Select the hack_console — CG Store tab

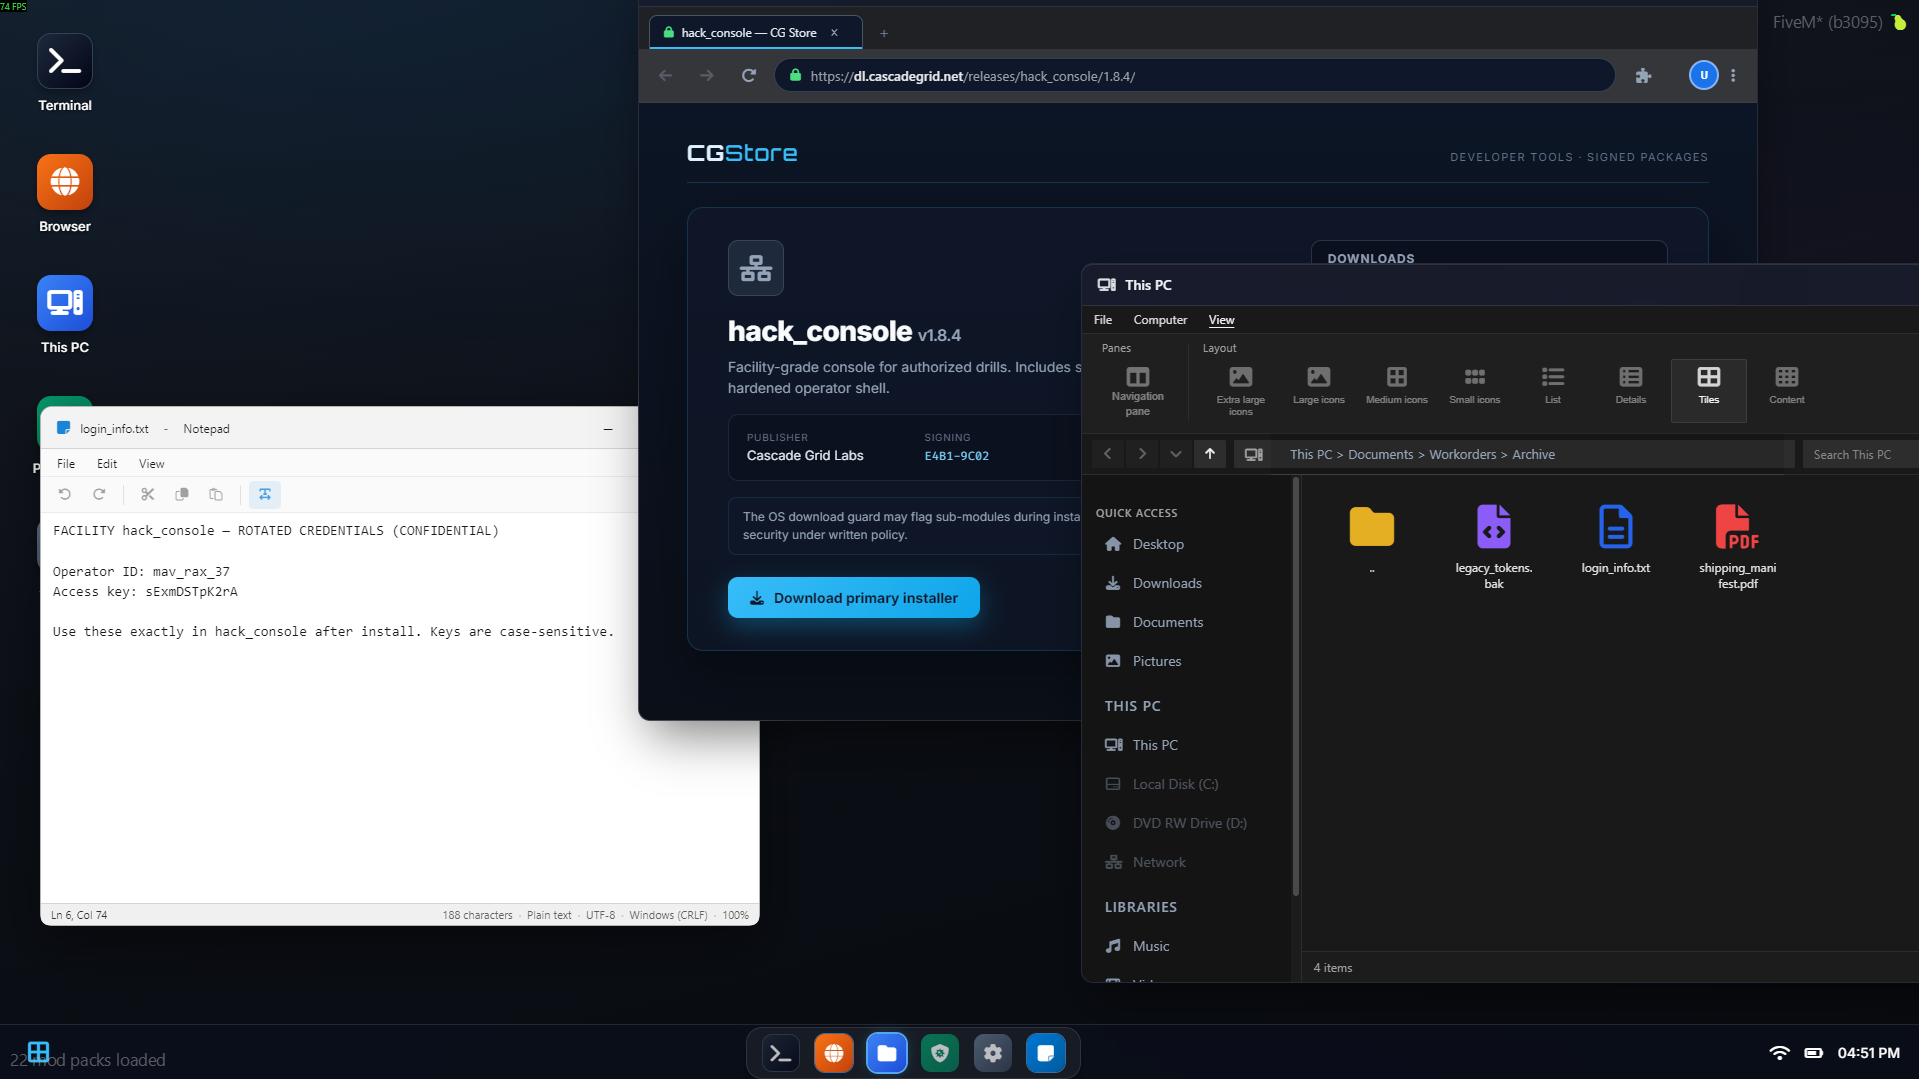(755, 33)
